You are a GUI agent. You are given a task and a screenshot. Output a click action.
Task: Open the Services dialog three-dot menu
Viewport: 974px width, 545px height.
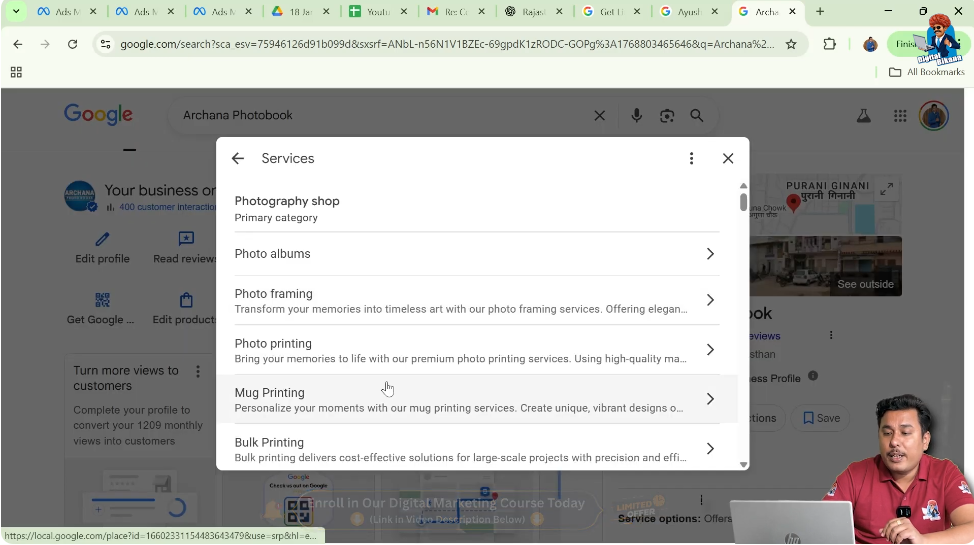pos(691,158)
